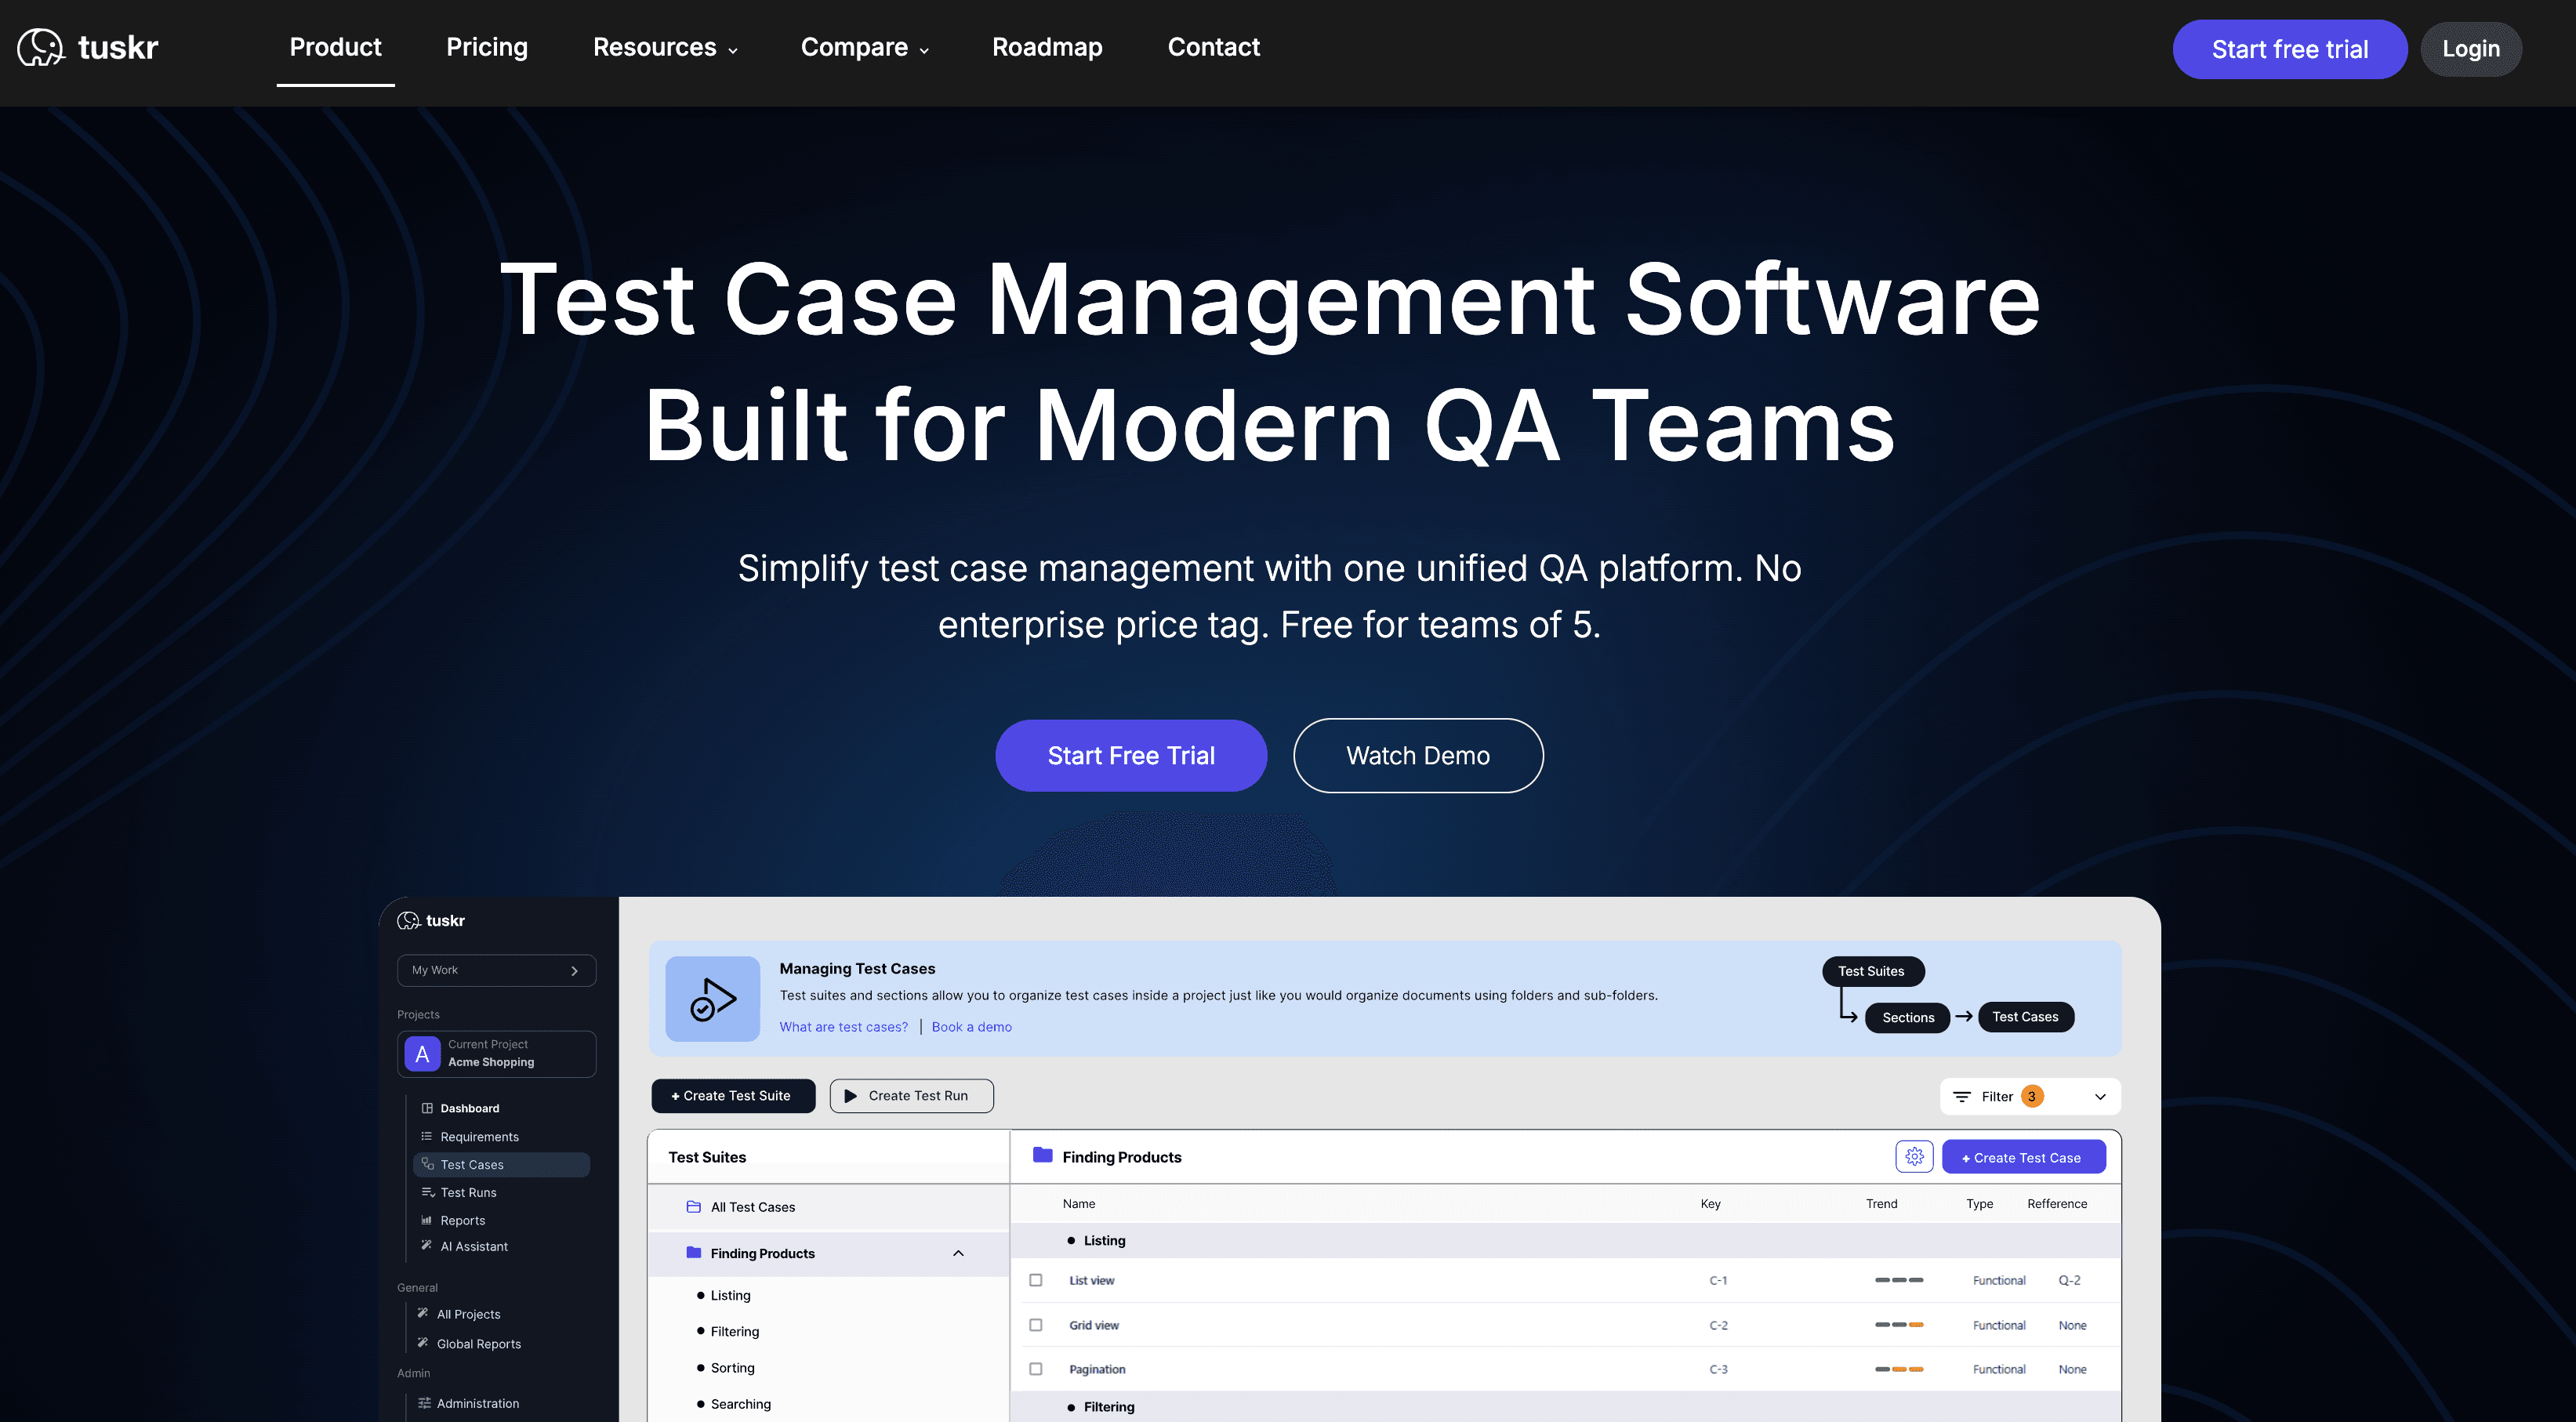Click the settings gear icon beside Create Test Case
This screenshot has width=2576, height=1422.
pyautogui.click(x=1914, y=1156)
